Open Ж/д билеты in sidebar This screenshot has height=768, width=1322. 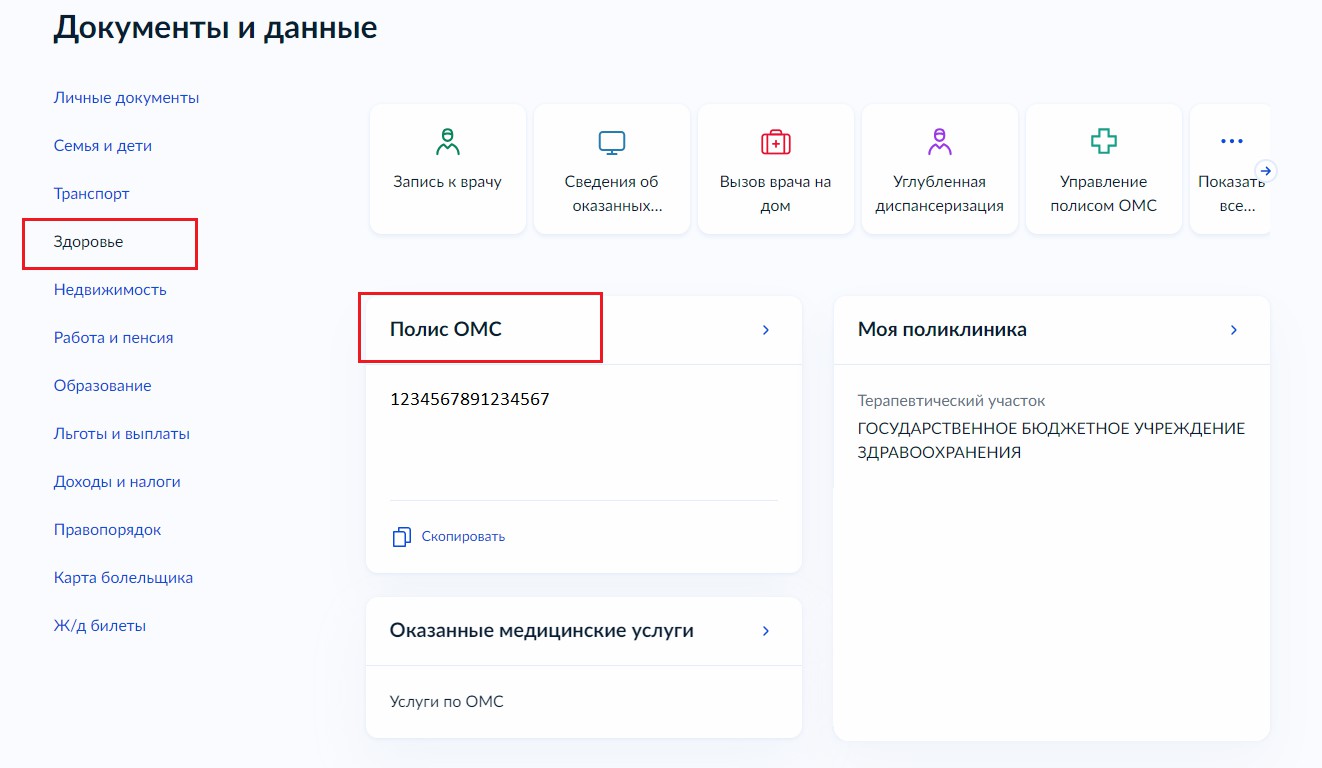(100, 626)
